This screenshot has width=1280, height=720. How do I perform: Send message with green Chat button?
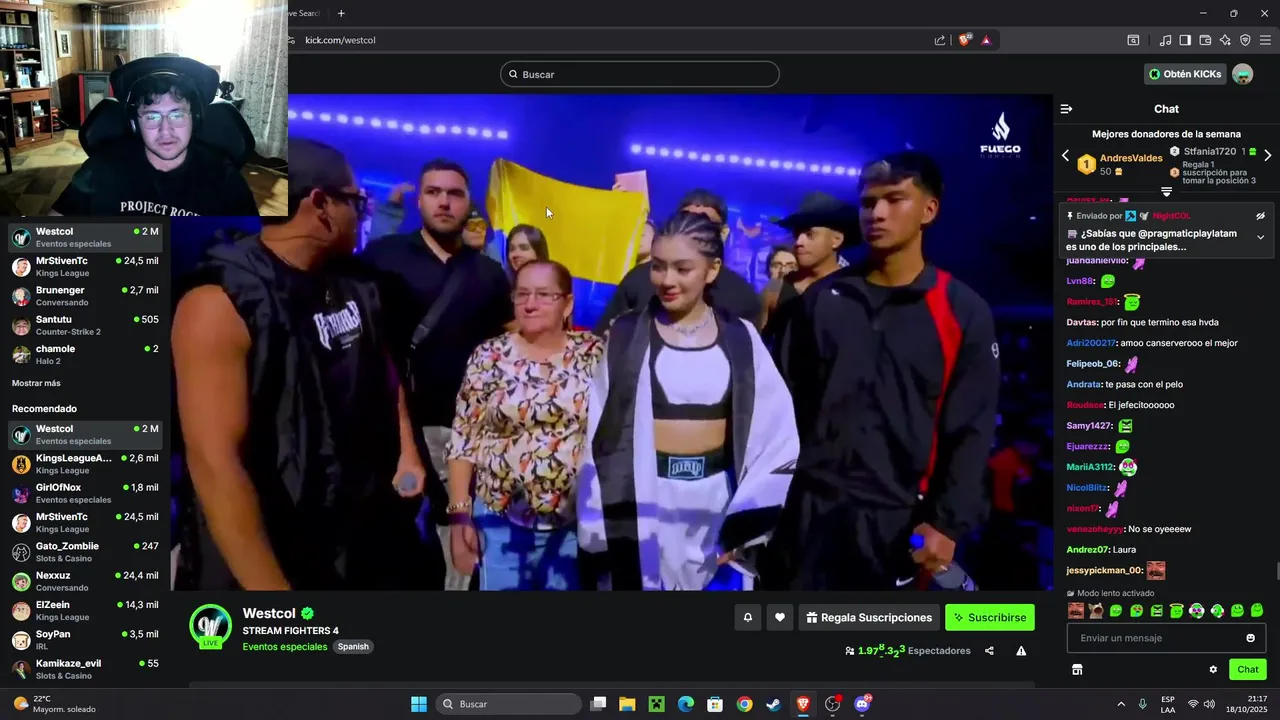[x=1248, y=670]
